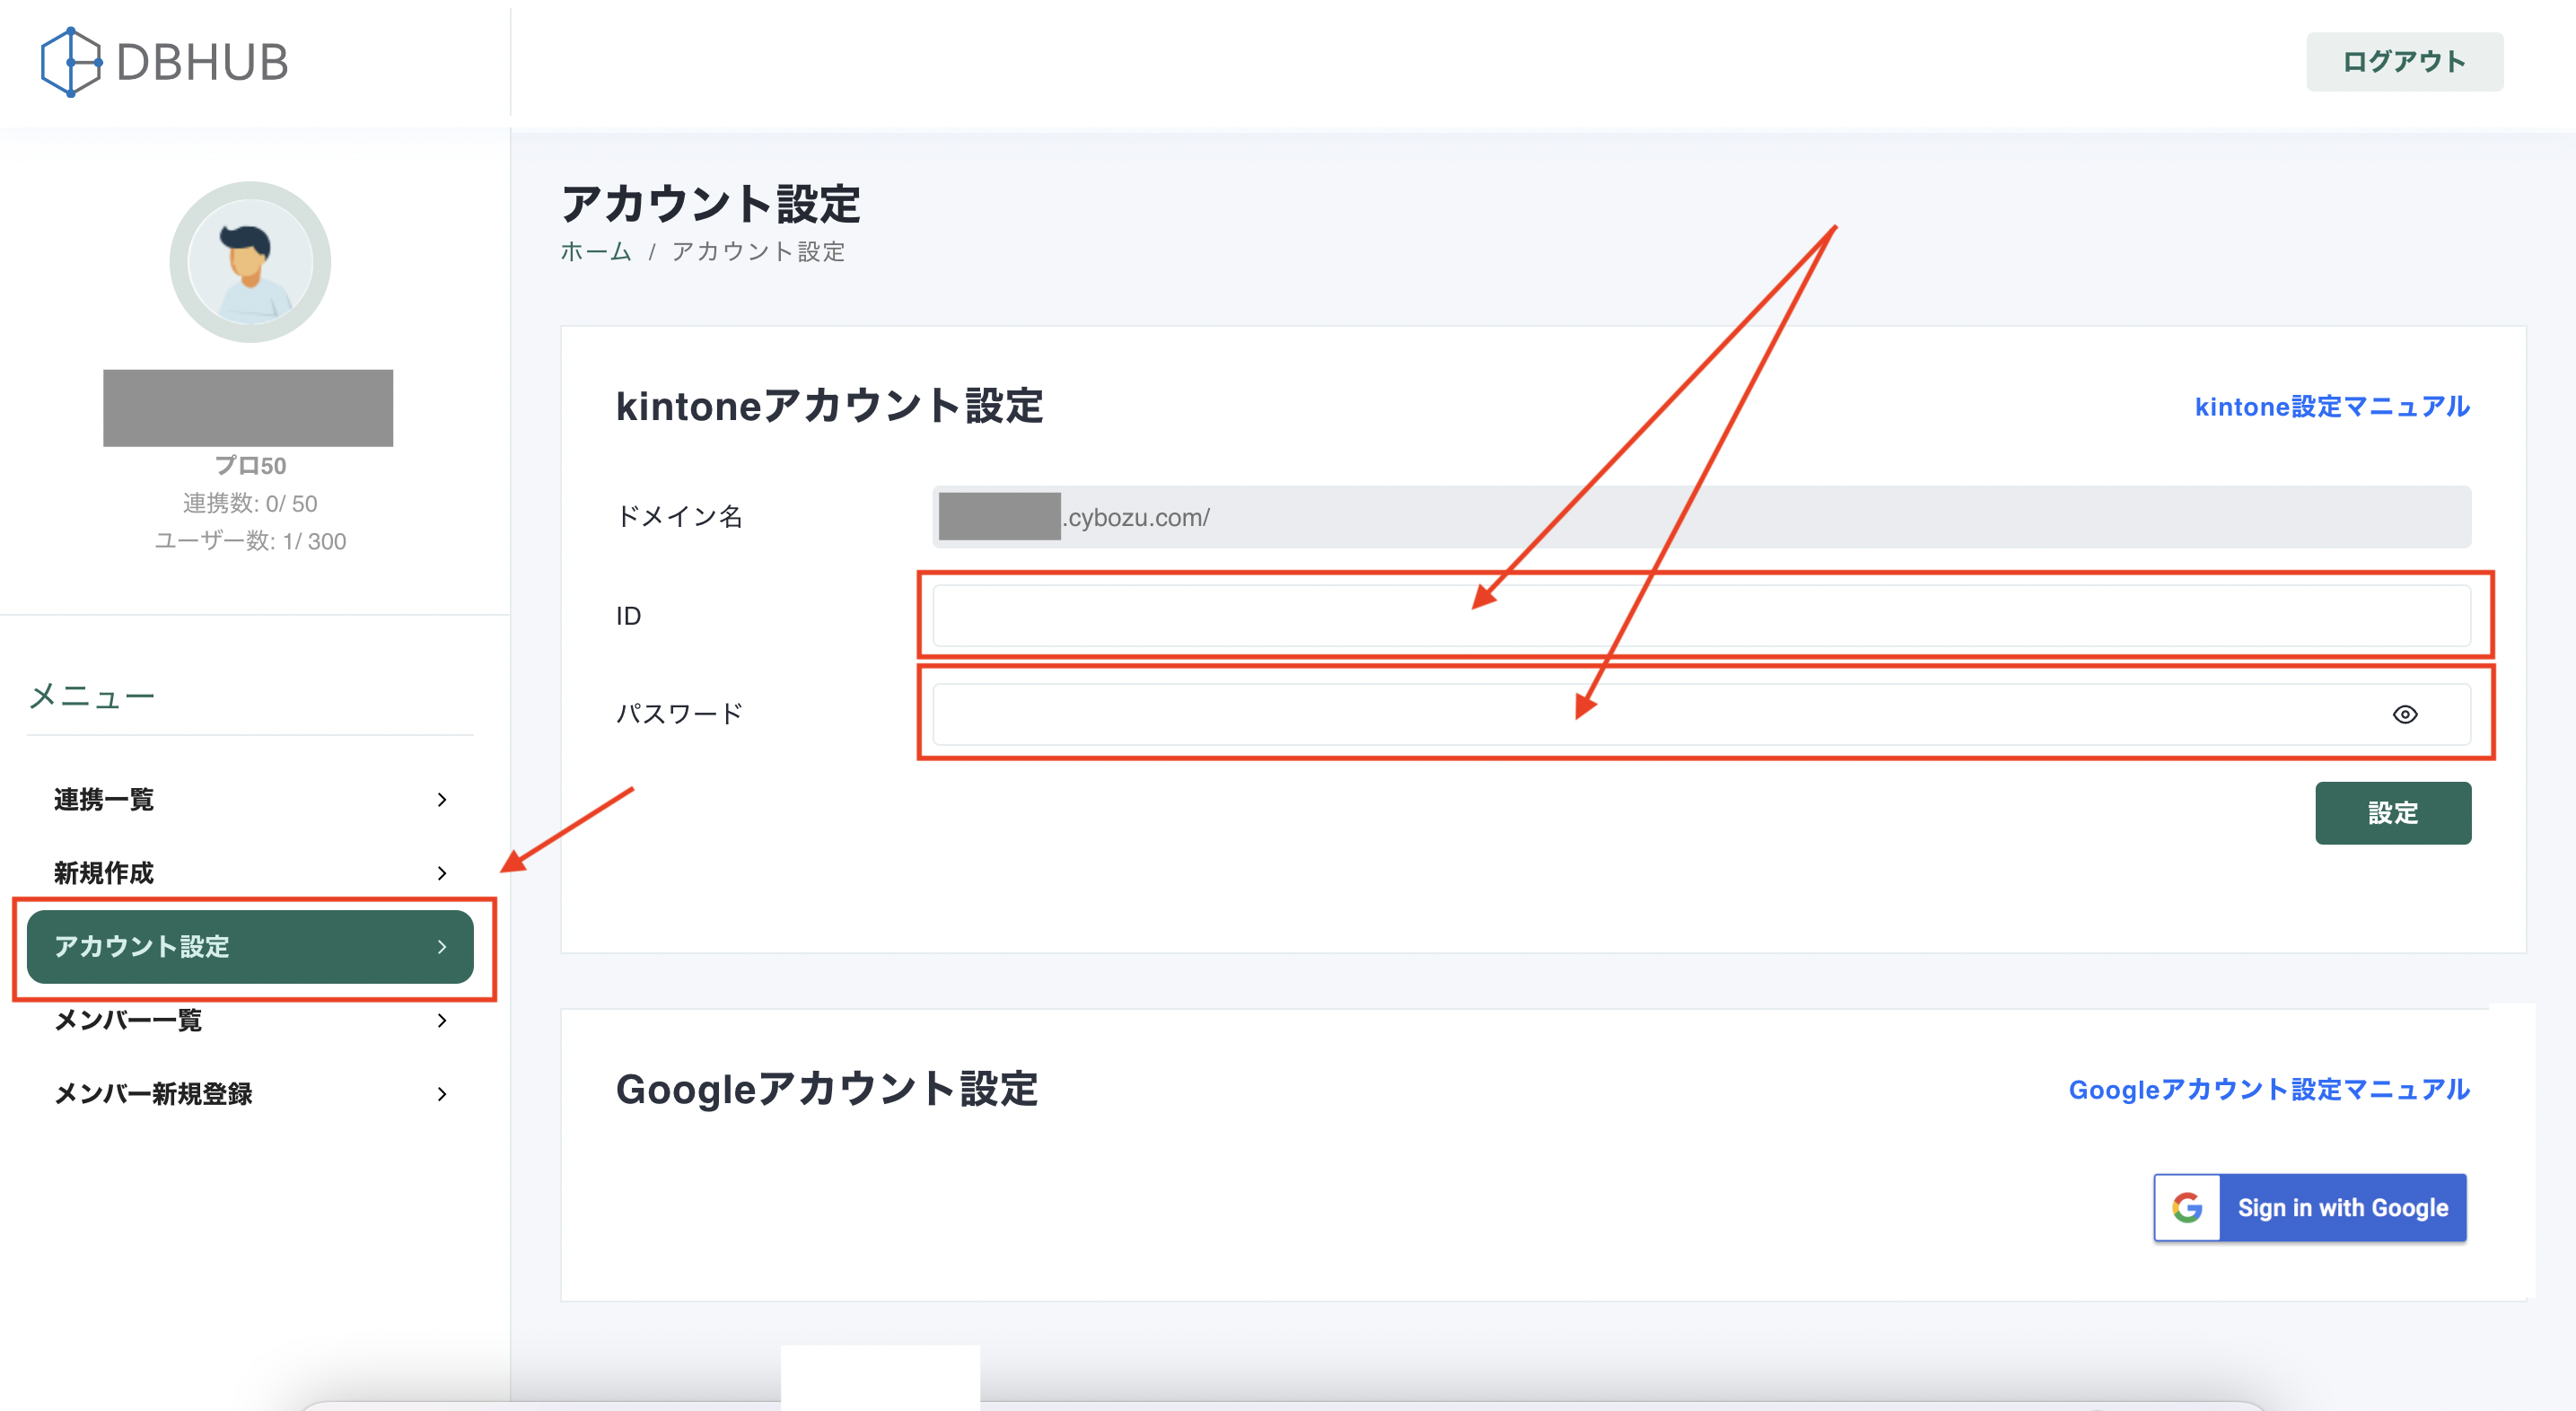Click the user avatar profile picture
This screenshot has height=1411, width=2576.
pyautogui.click(x=250, y=262)
